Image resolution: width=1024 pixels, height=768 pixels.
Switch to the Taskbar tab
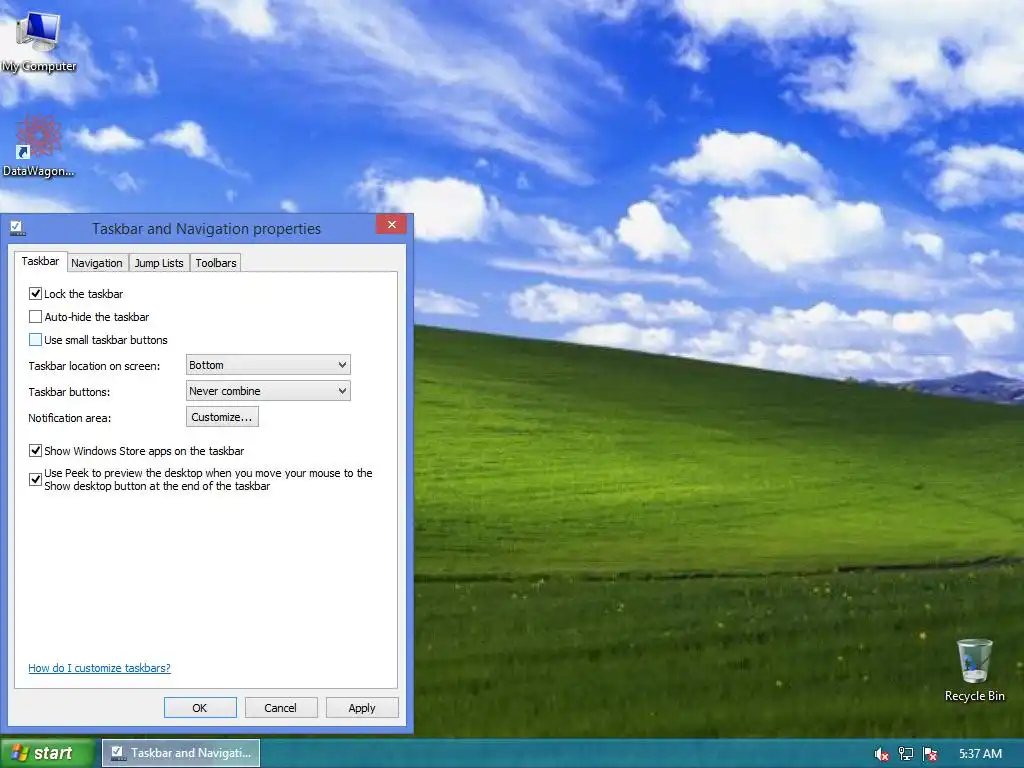click(x=40, y=261)
